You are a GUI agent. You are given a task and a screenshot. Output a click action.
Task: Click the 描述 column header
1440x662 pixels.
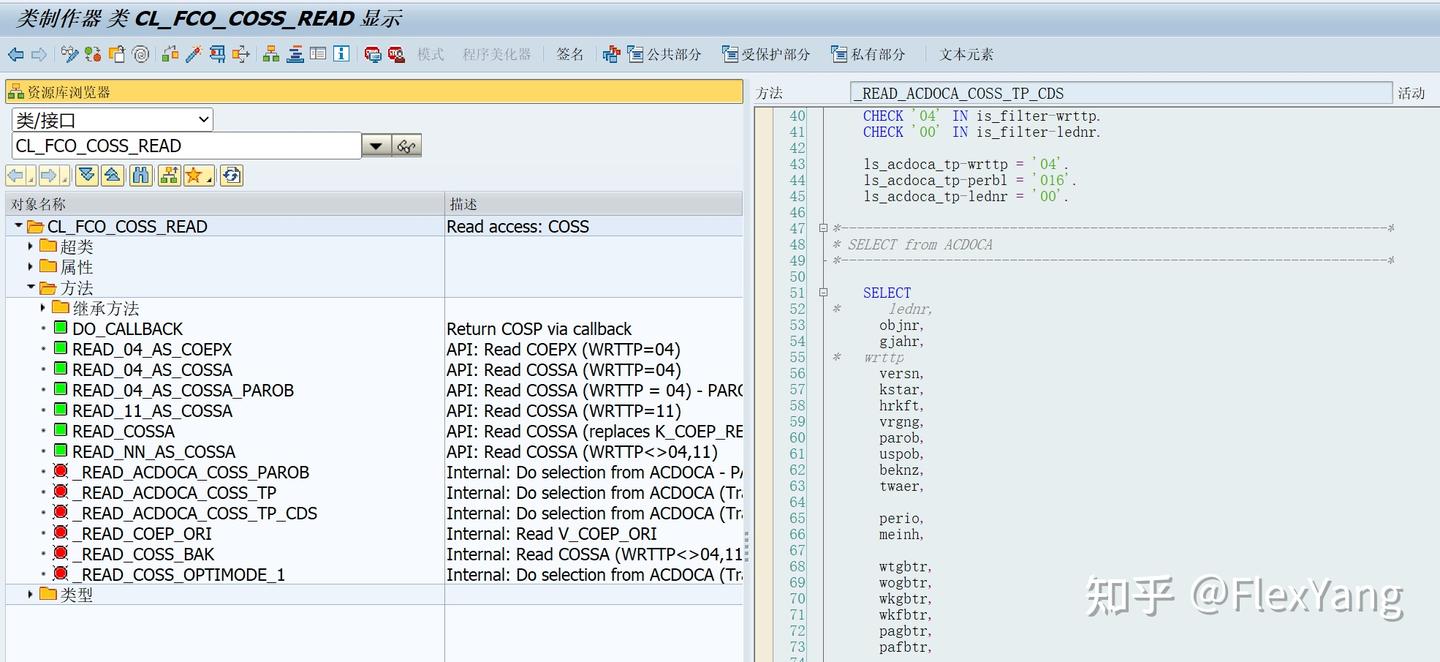pyautogui.click(x=594, y=204)
